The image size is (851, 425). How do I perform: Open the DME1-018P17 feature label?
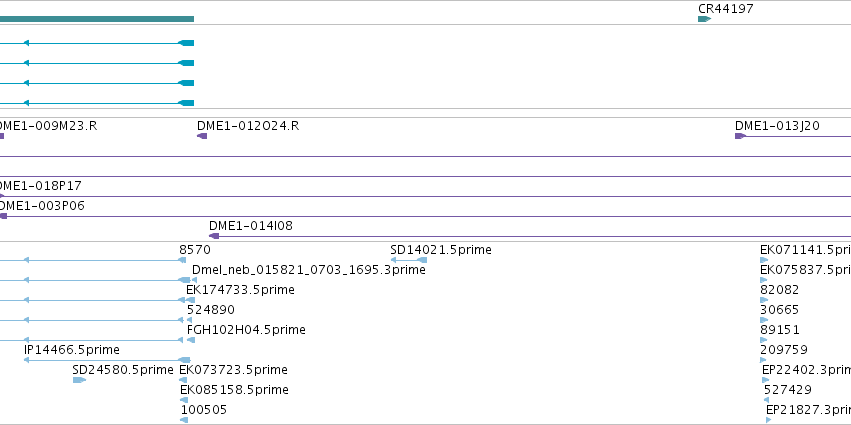[41, 186]
